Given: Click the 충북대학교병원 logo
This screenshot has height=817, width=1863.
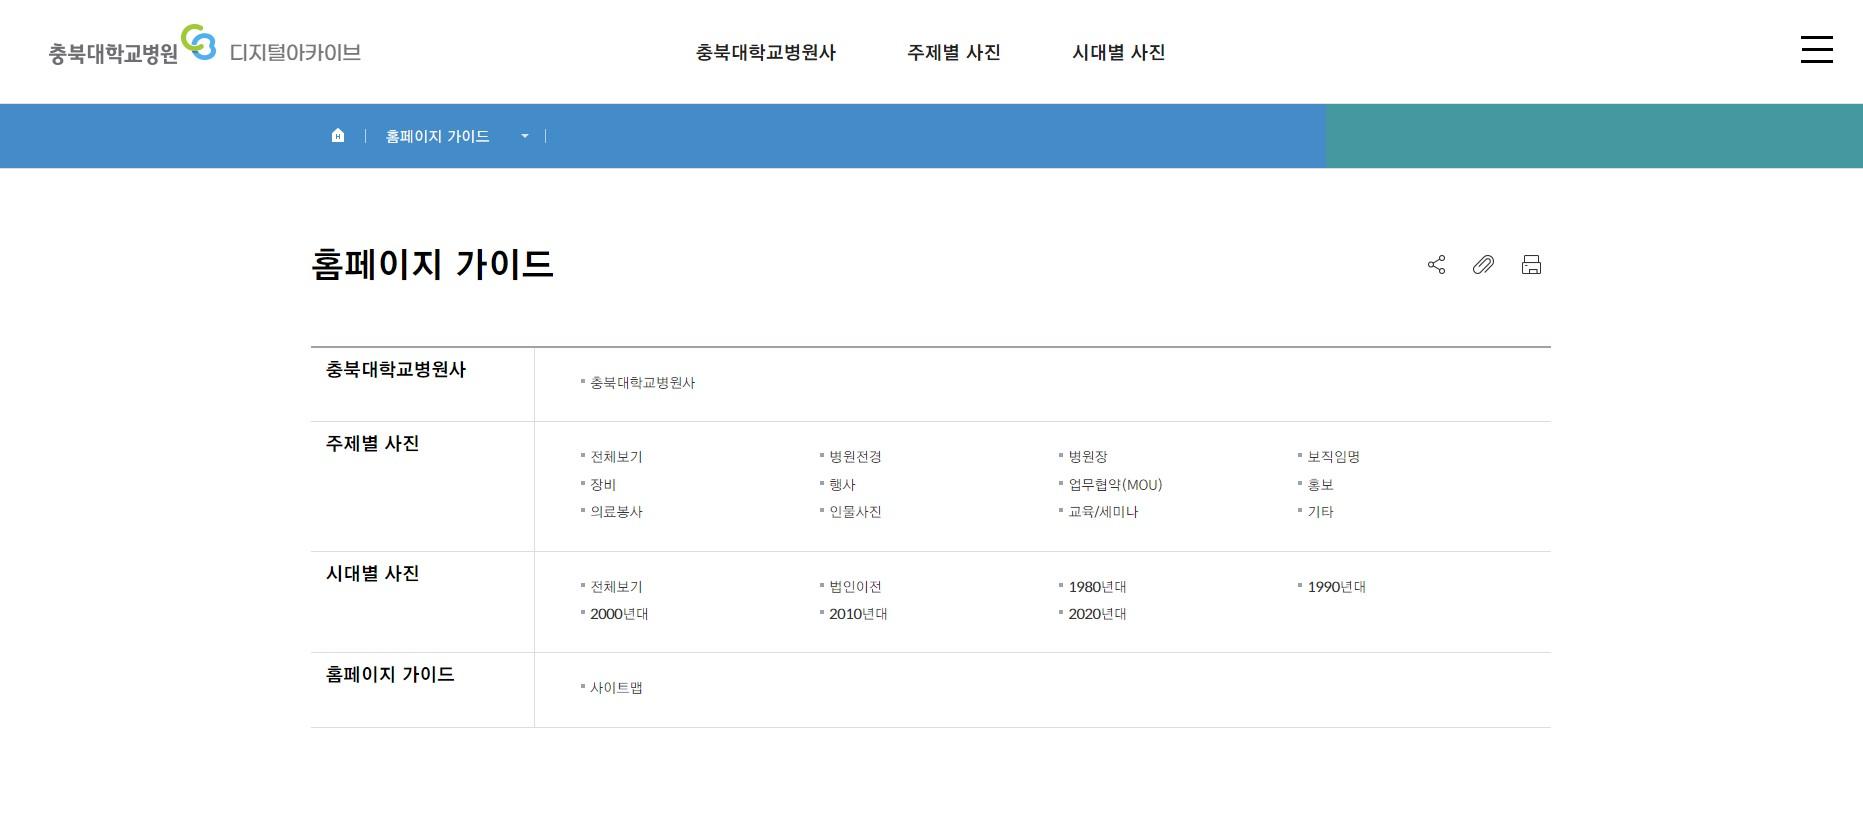Looking at the screenshot, I should [x=130, y=49].
